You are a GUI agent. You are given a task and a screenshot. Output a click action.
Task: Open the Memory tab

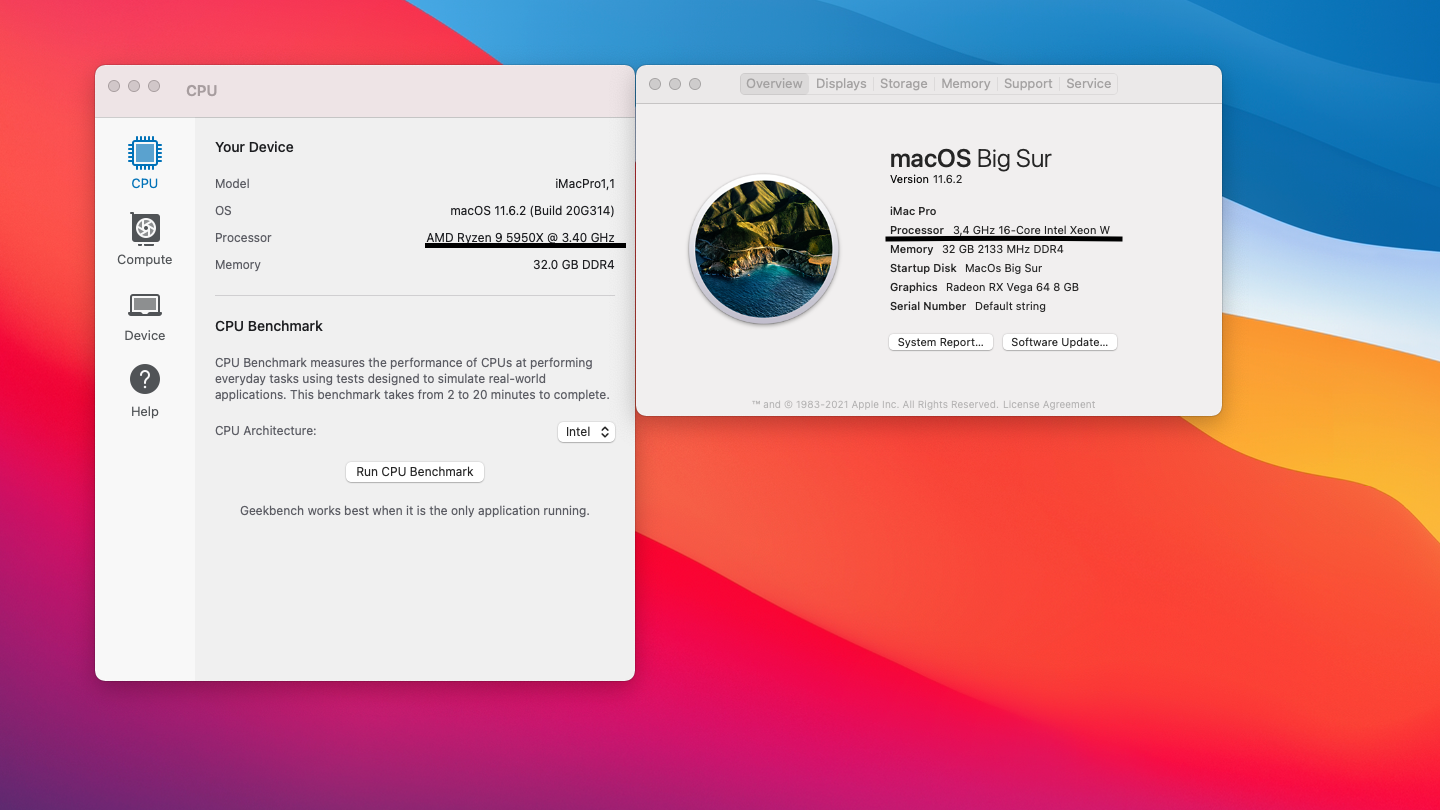965,84
